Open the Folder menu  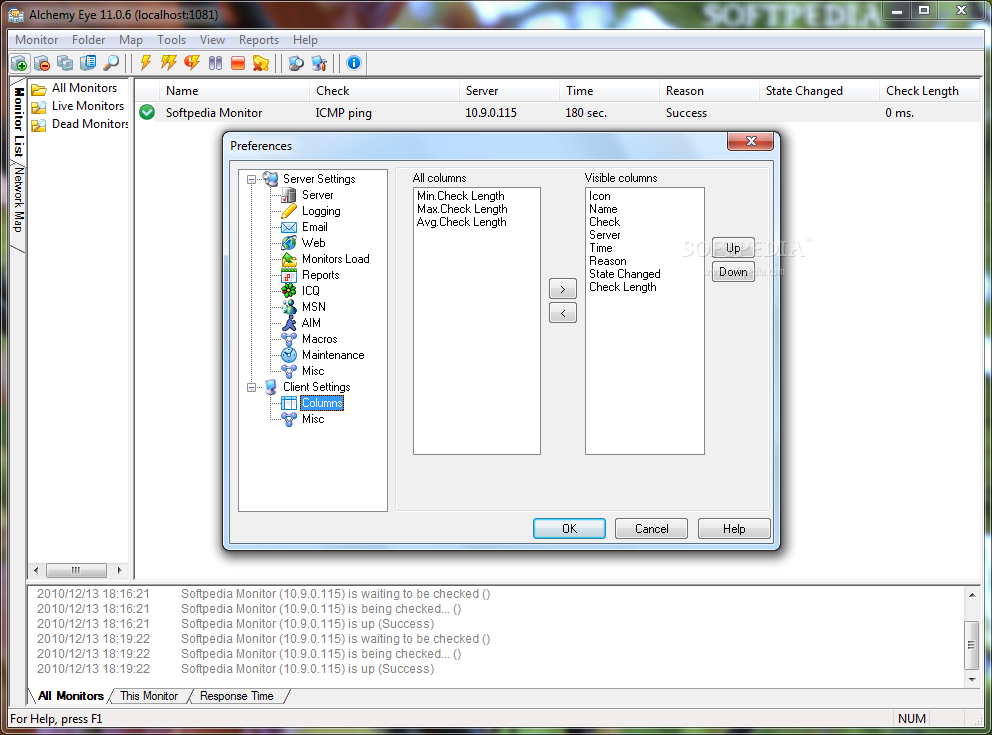tap(89, 40)
